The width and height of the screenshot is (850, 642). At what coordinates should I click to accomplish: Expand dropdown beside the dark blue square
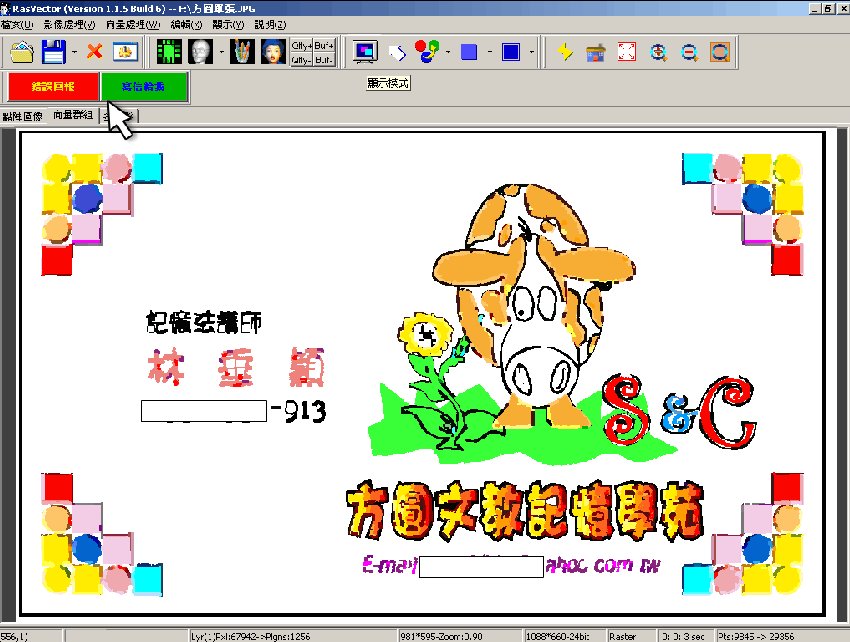pyautogui.click(x=531, y=53)
